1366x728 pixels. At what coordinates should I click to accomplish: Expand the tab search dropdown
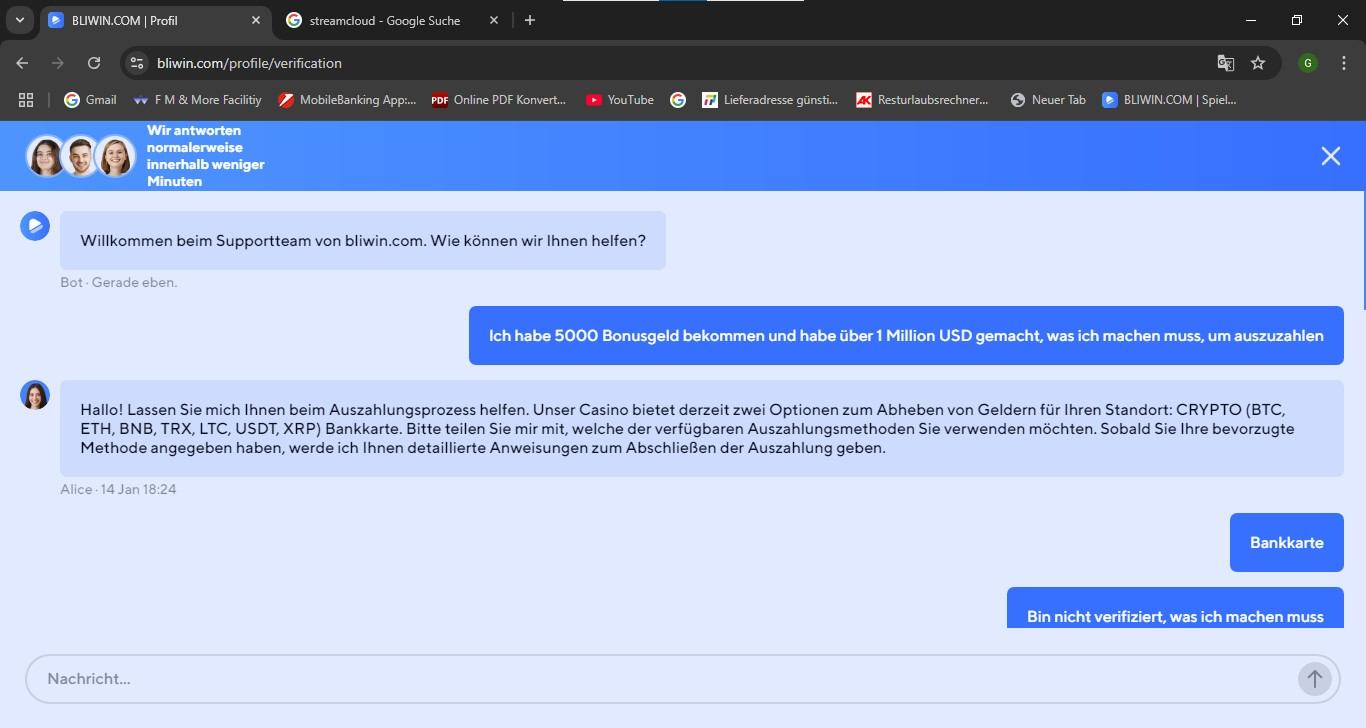coord(19,20)
